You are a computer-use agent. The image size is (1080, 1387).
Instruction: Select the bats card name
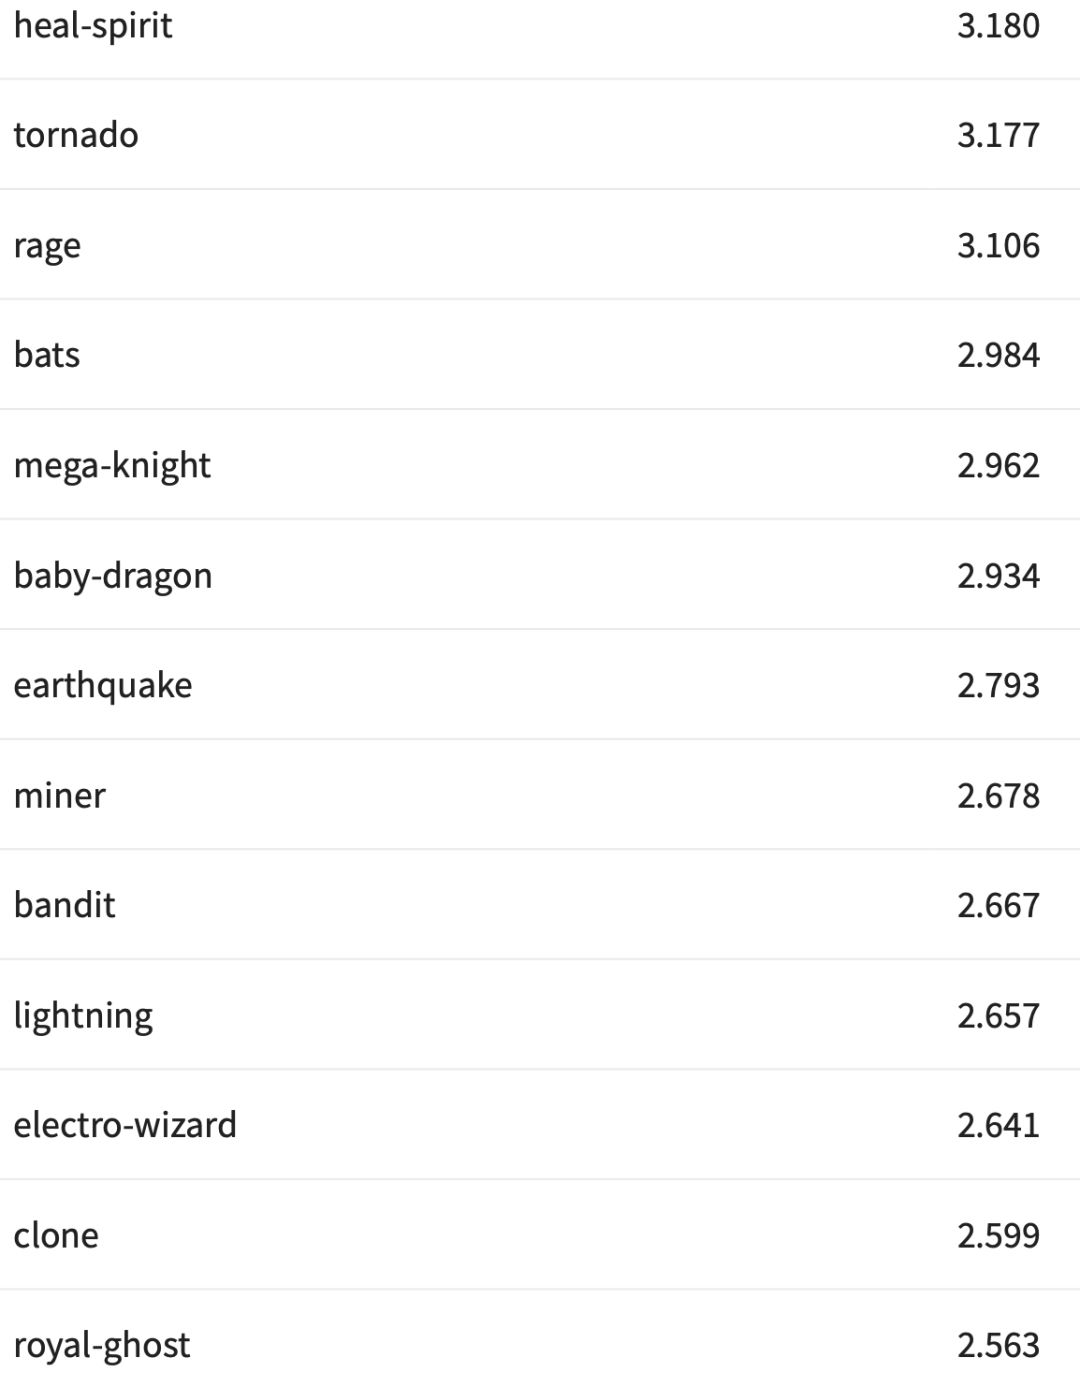coord(47,355)
